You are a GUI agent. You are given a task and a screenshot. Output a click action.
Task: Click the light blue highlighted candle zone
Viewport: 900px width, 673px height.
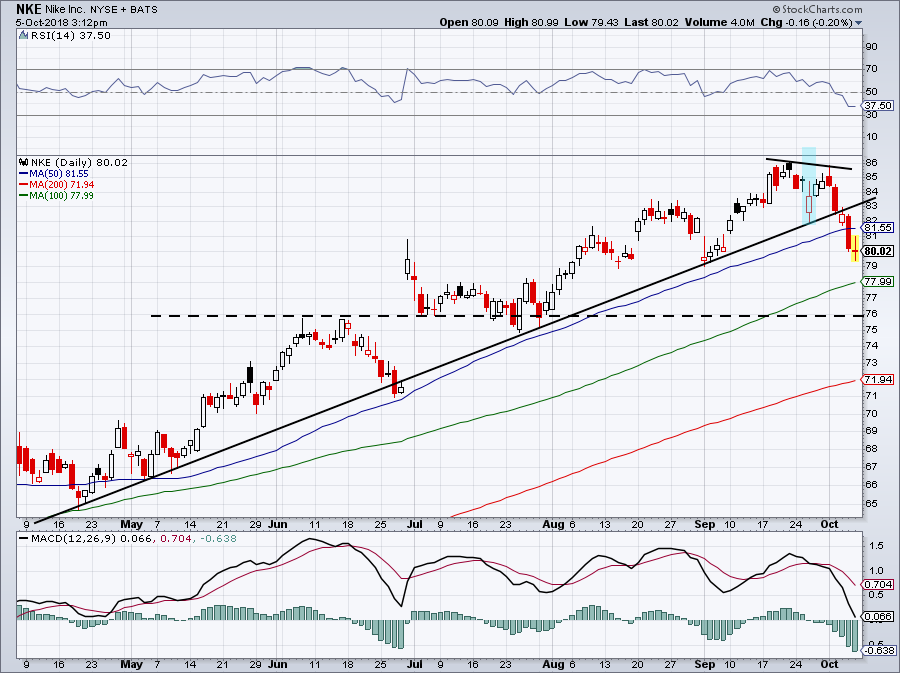click(x=809, y=185)
